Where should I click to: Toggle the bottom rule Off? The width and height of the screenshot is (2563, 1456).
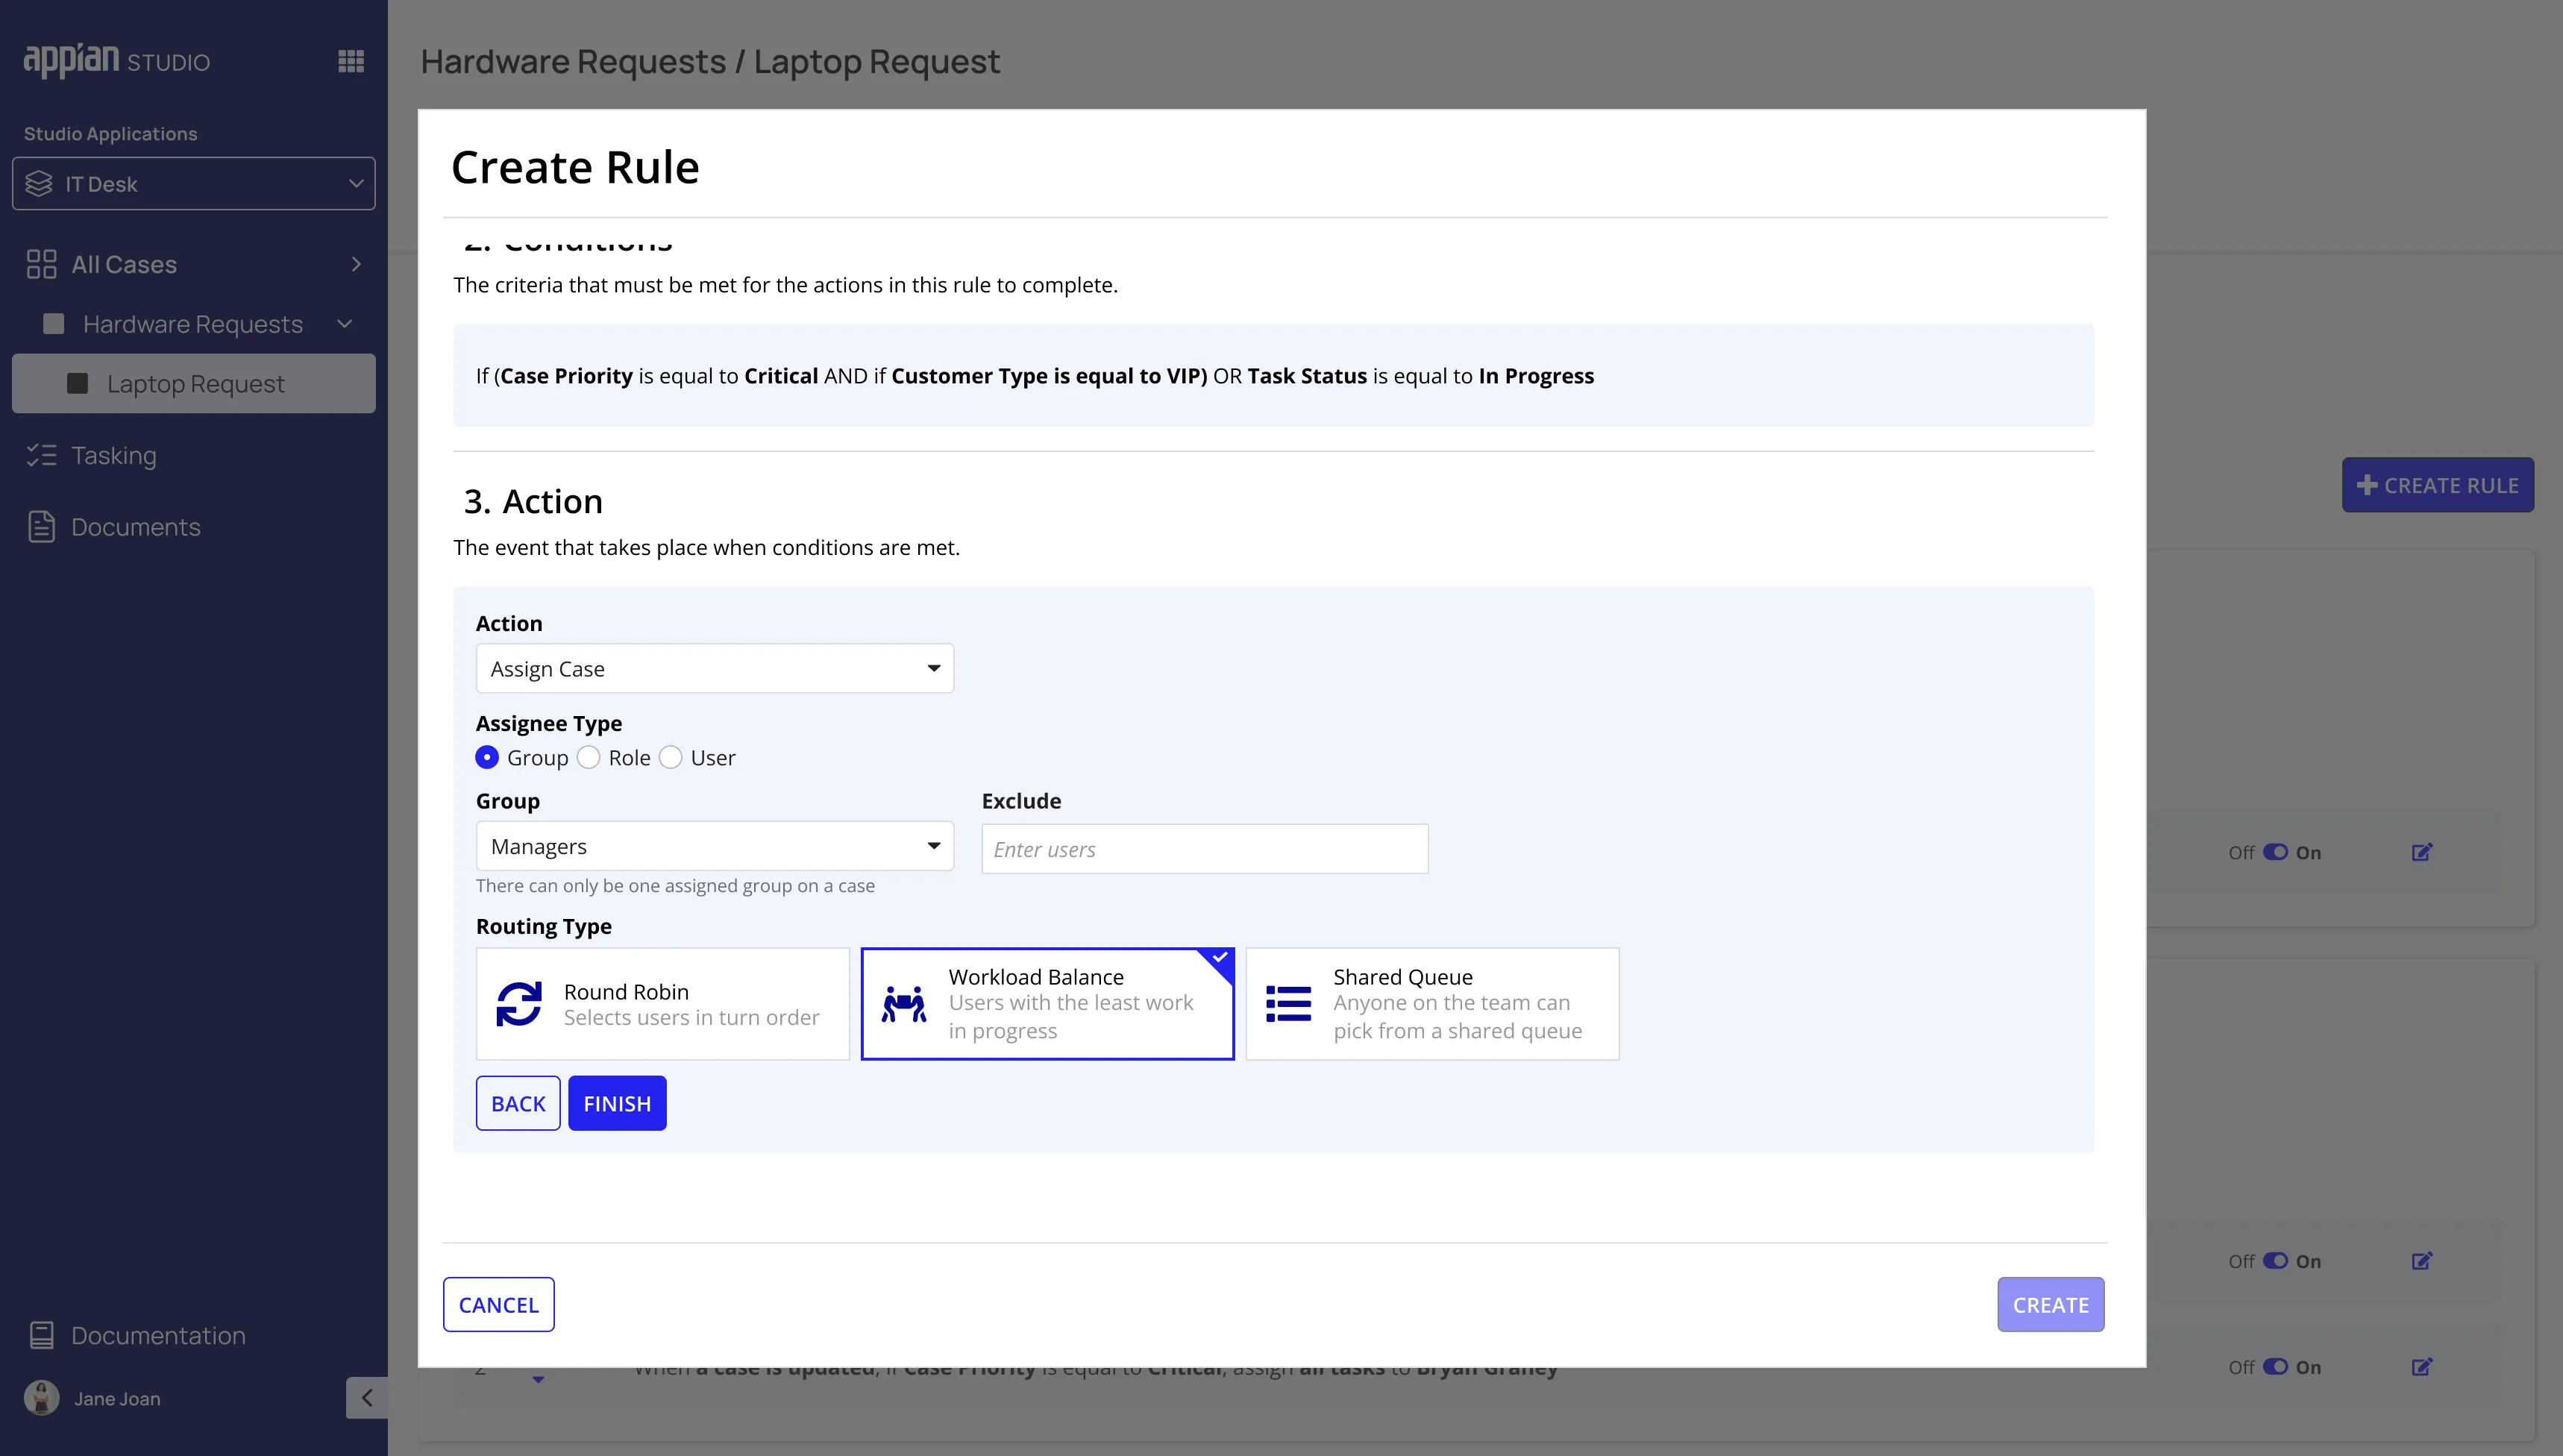click(x=2276, y=1366)
